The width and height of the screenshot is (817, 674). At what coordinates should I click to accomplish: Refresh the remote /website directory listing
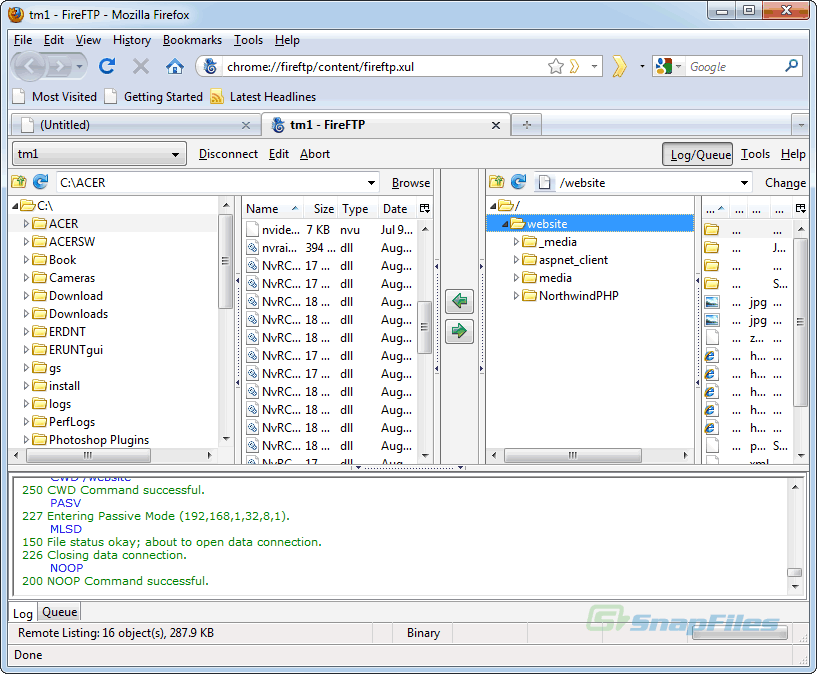(x=518, y=182)
